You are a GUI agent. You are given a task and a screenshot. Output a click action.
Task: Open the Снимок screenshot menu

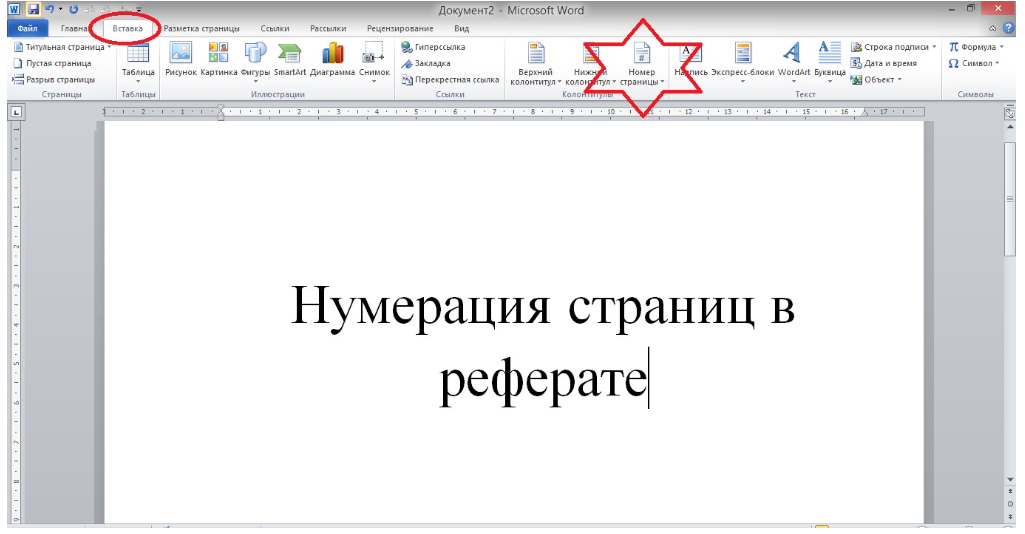click(374, 62)
